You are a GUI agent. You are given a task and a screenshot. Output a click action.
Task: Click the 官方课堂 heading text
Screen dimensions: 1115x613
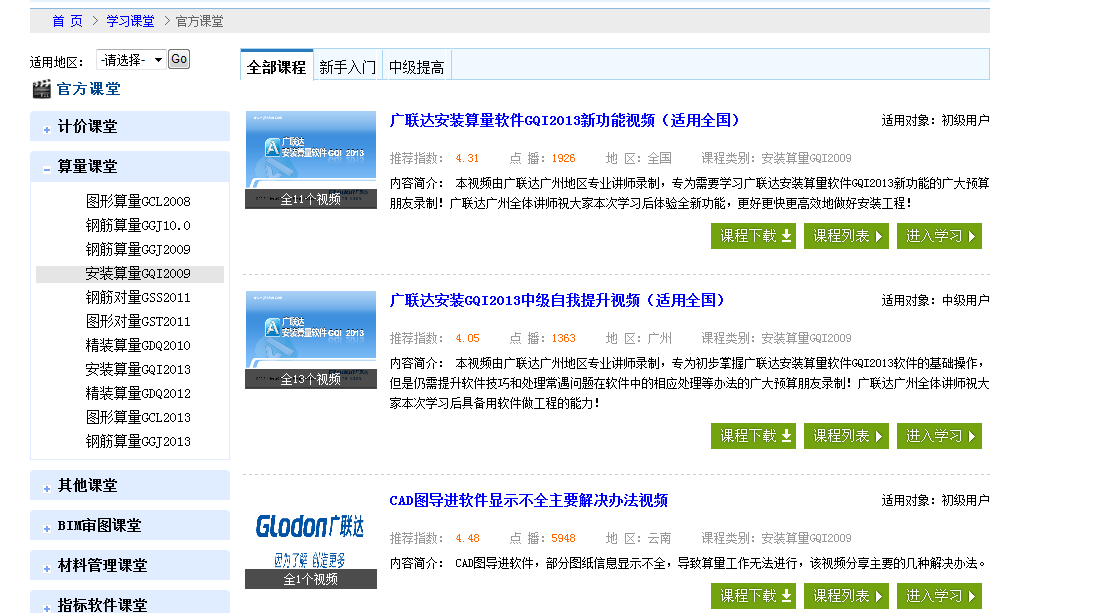pos(89,89)
